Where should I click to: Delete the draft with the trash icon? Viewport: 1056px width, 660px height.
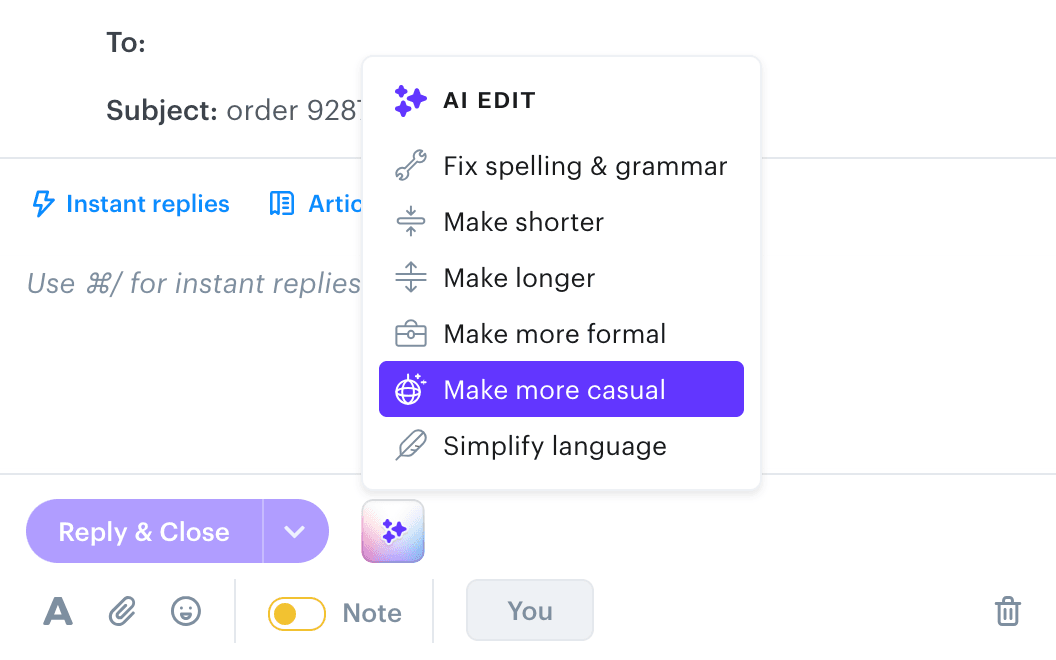click(1008, 611)
